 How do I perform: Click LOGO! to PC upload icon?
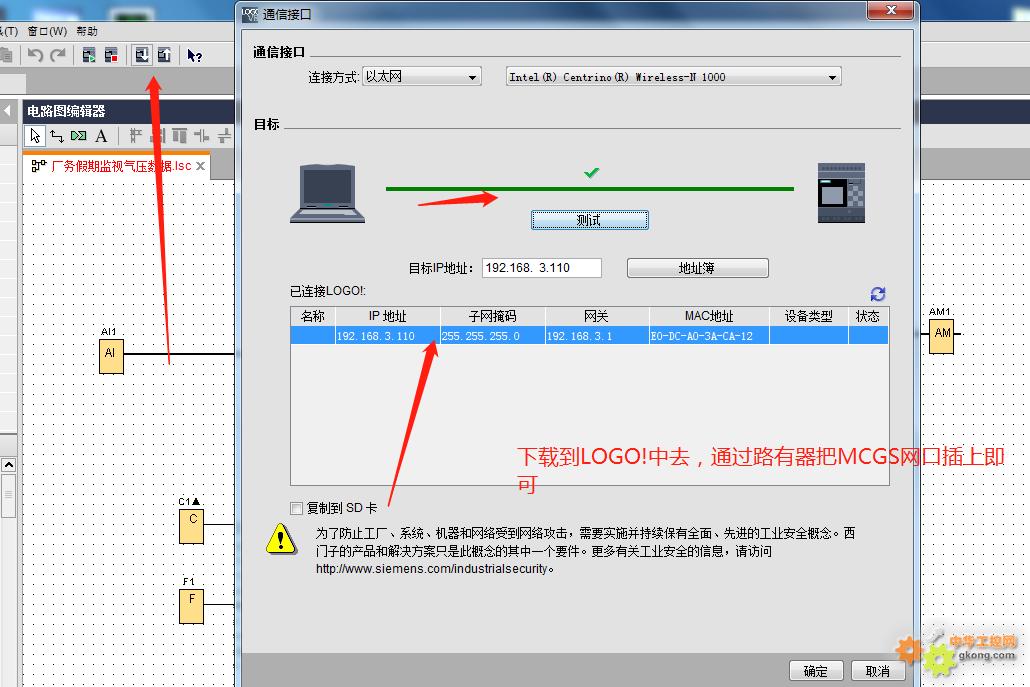164,55
